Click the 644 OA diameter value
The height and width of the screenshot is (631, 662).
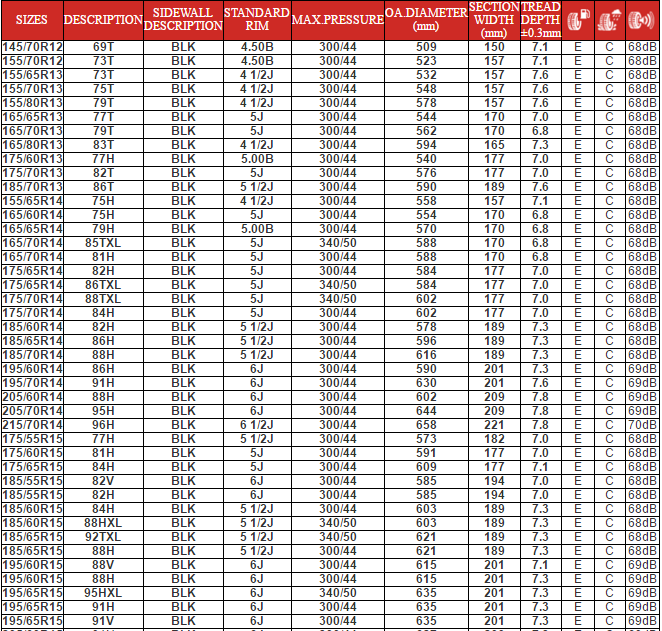(x=426, y=411)
